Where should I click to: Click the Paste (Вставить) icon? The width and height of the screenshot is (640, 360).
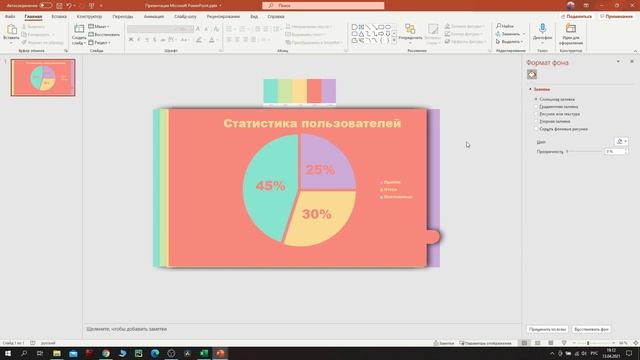pyautogui.click(x=11, y=30)
